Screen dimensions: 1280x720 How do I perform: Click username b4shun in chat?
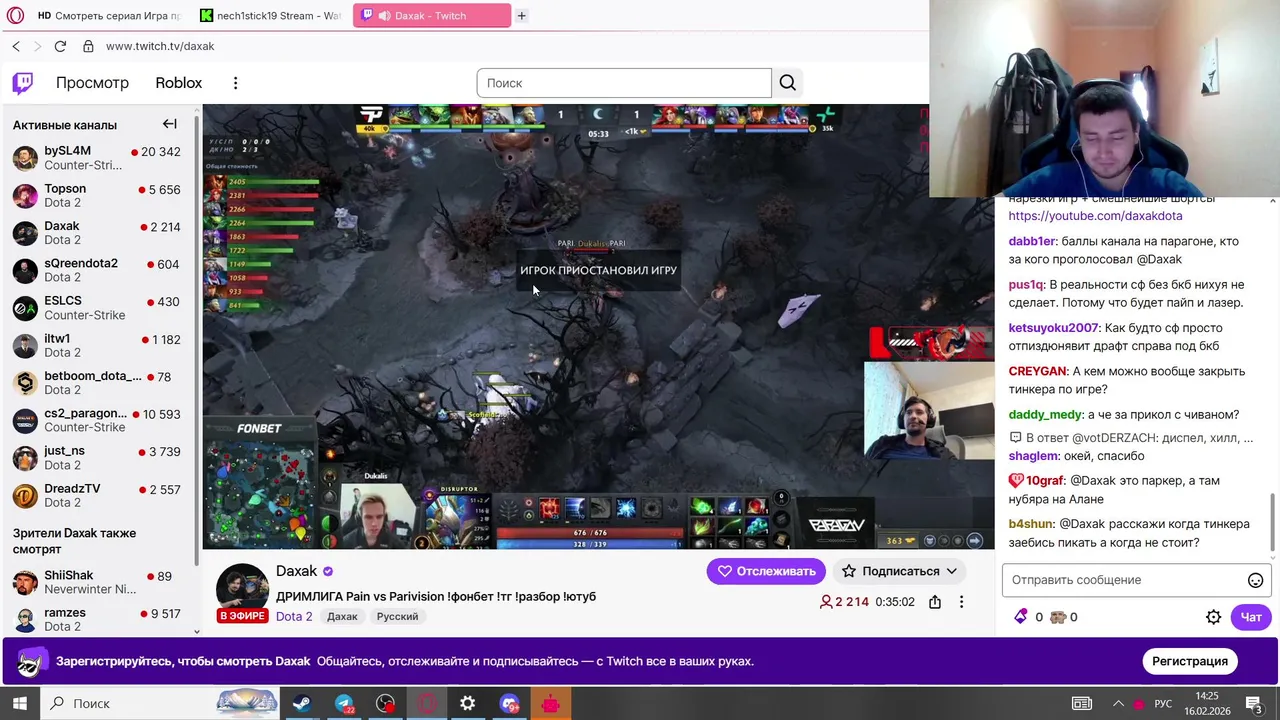[x=1031, y=524]
